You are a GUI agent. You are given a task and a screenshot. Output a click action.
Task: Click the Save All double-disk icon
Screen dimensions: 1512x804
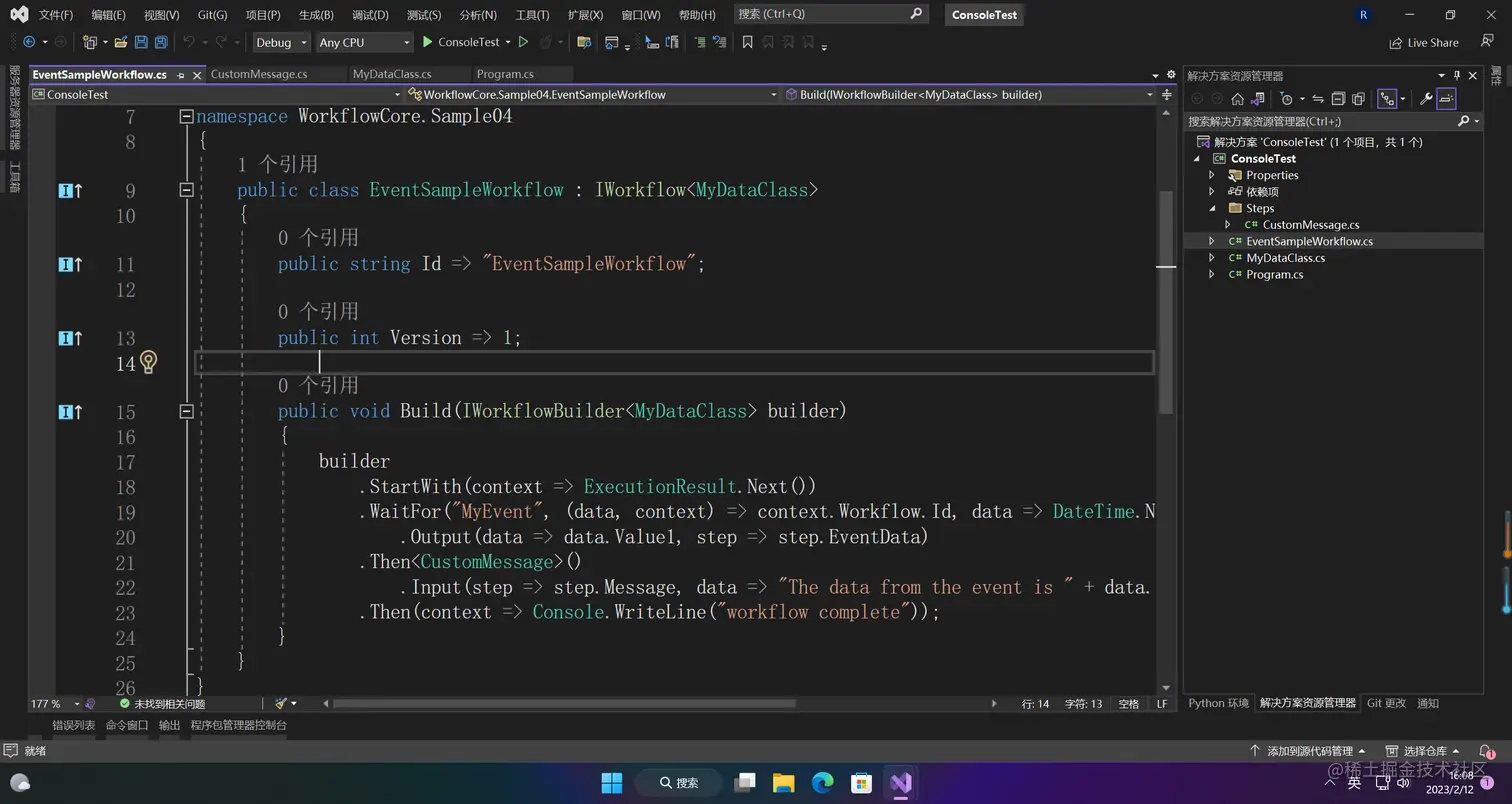pos(161,42)
